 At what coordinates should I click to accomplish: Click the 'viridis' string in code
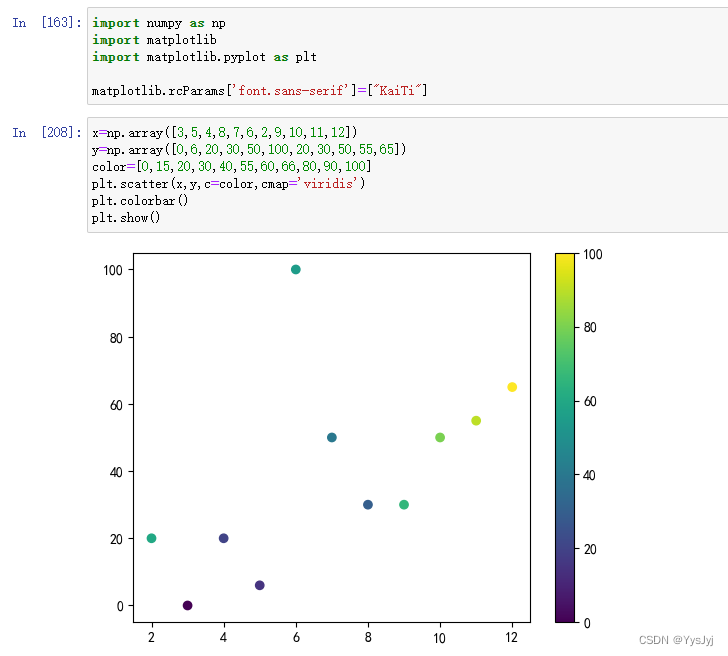[x=328, y=183]
